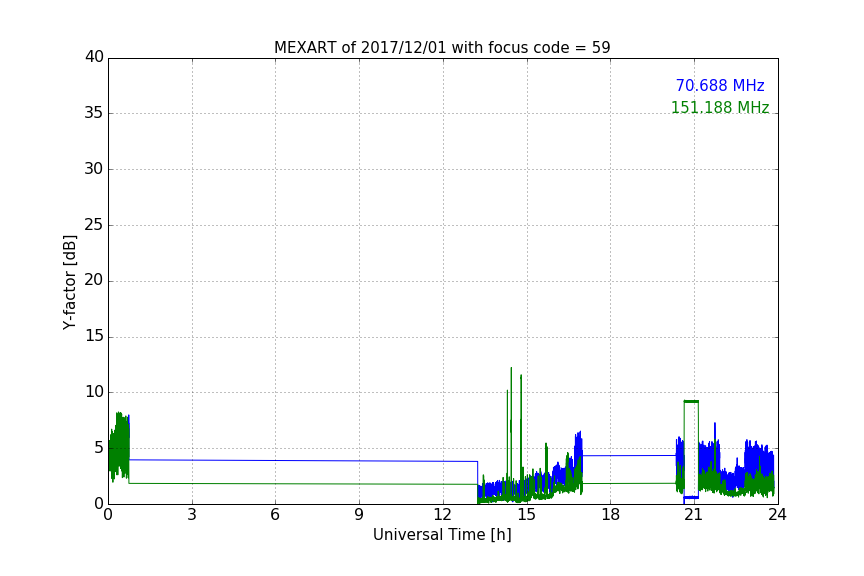Click the x-axis tick label '3'
Viewport: 864px width, 576px height.
point(192,515)
